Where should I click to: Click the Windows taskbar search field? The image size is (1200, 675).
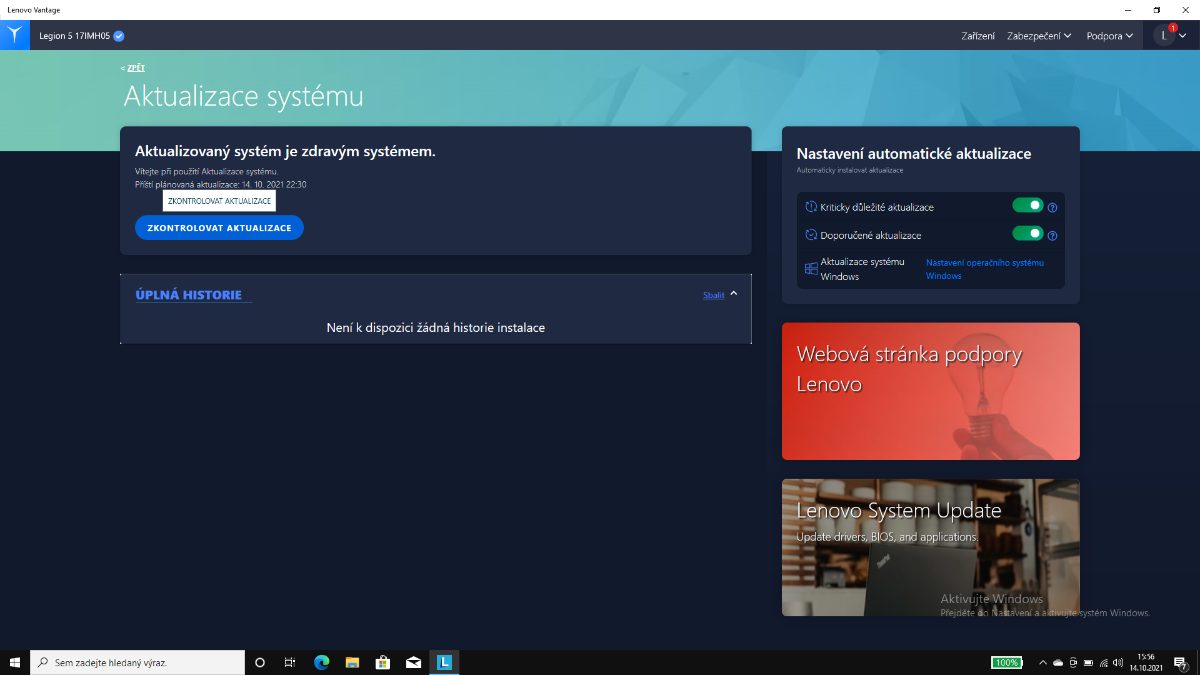click(140, 662)
